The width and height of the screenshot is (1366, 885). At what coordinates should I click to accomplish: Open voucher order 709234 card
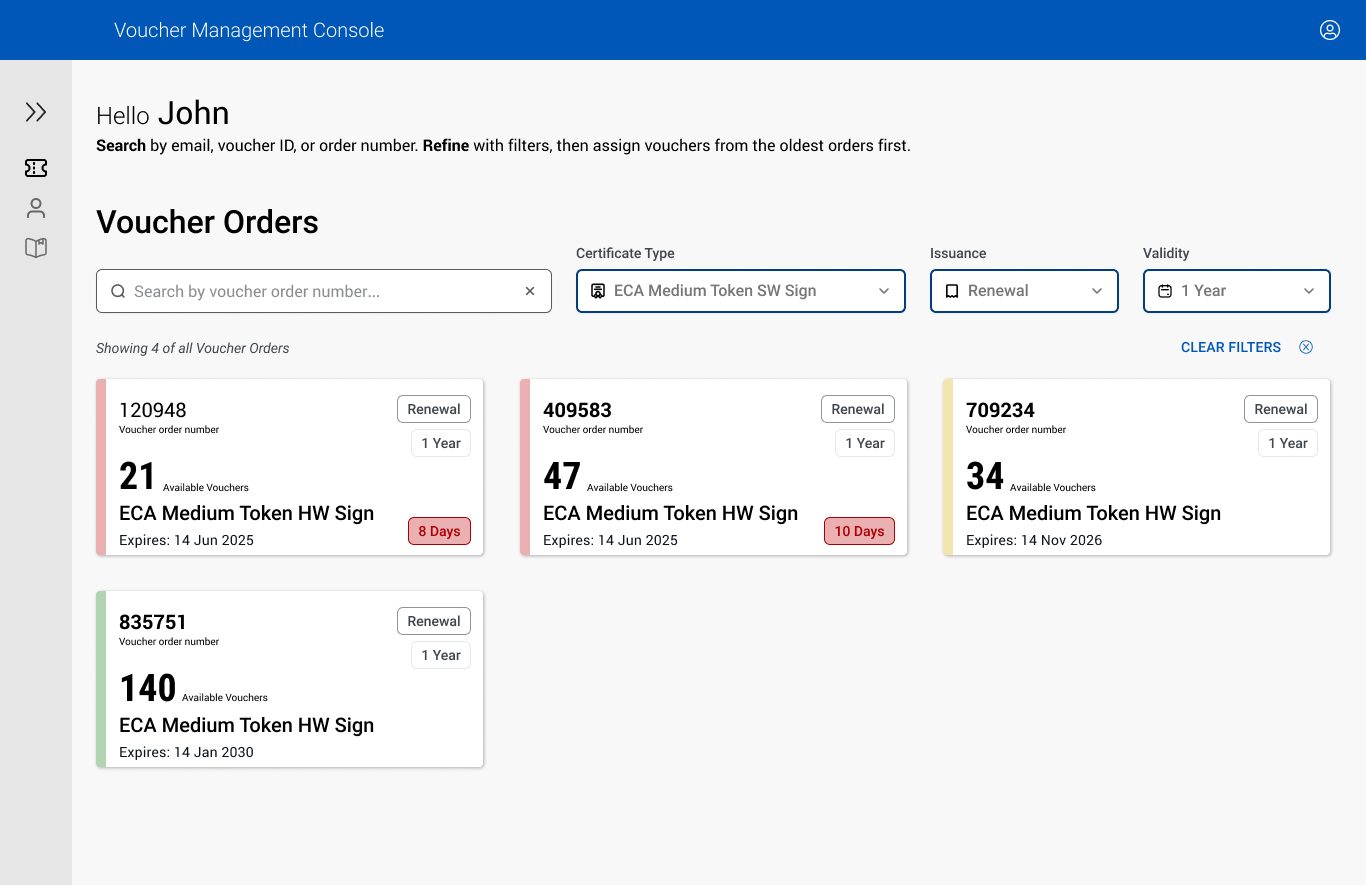click(x=1137, y=467)
